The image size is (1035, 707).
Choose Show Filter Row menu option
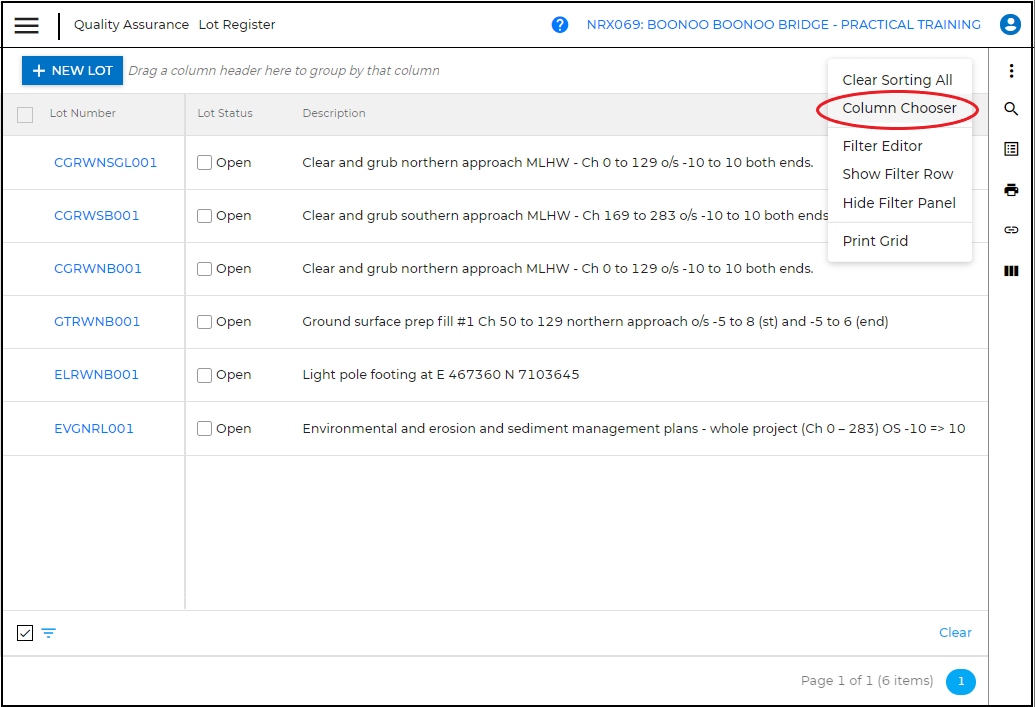(x=897, y=174)
